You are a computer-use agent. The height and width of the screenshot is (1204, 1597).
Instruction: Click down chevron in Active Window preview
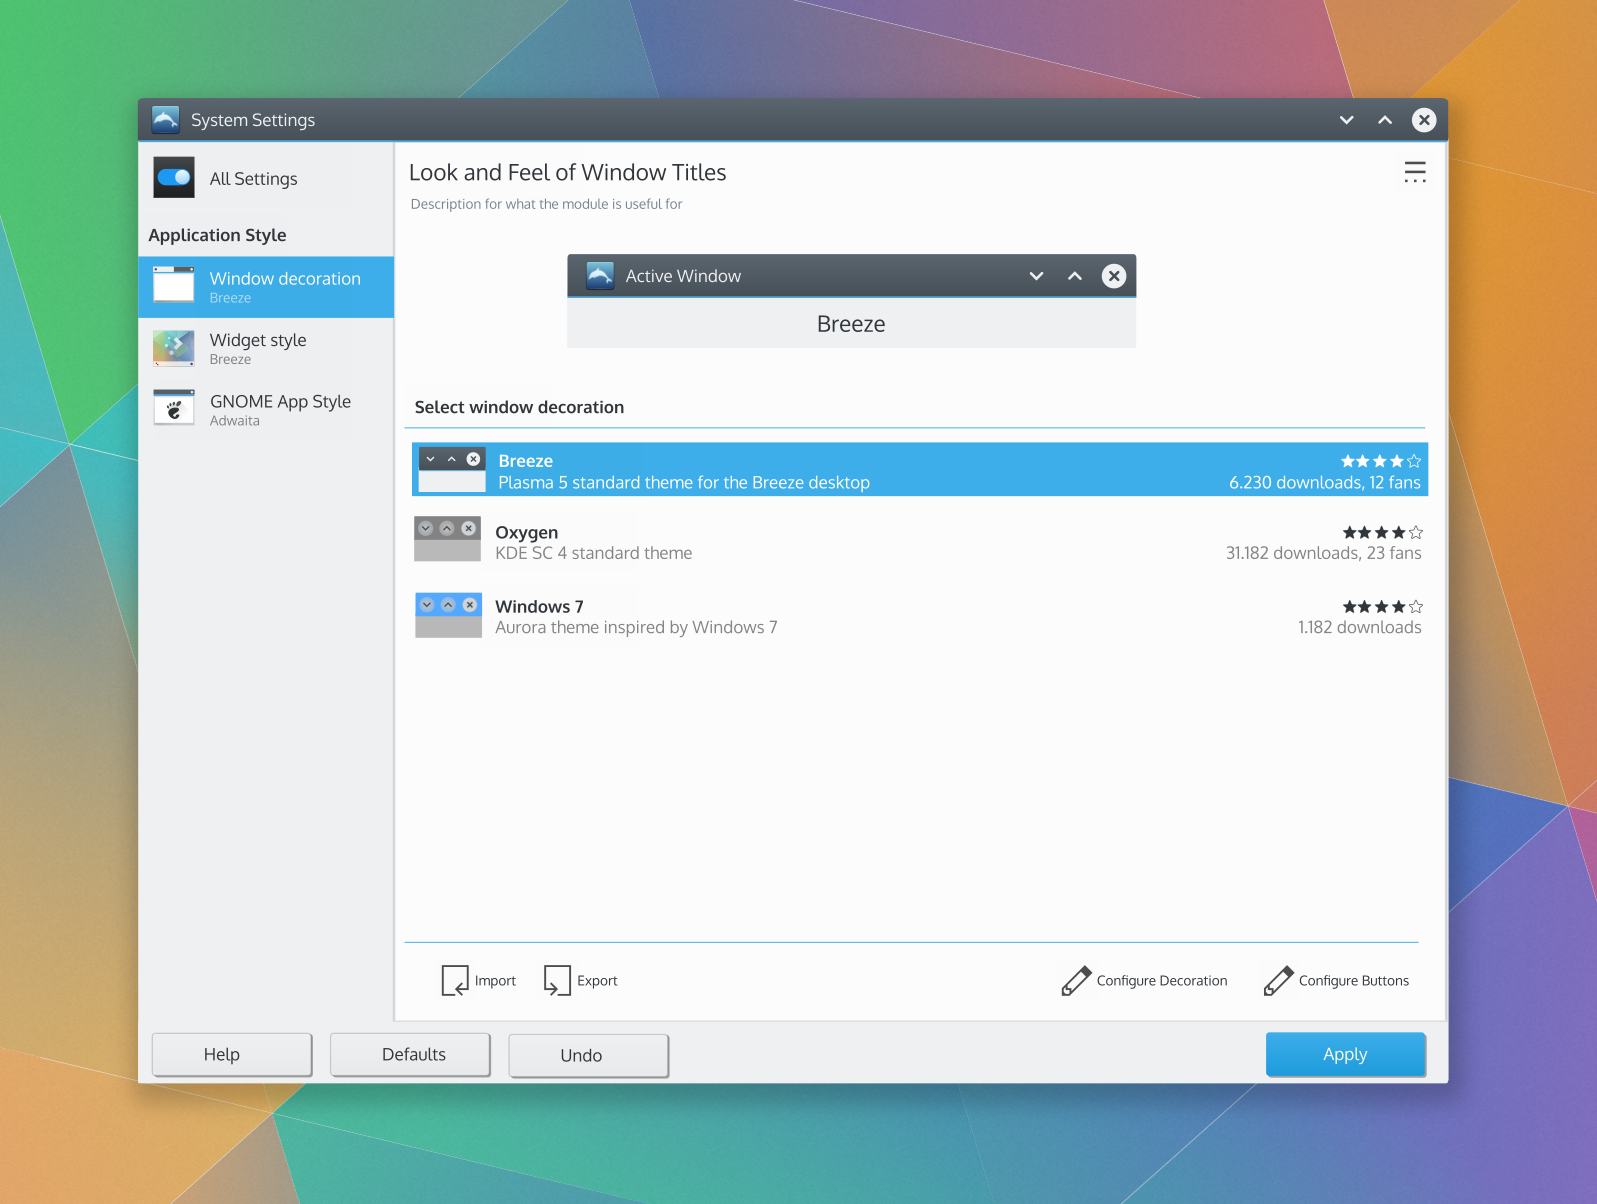coord(1036,276)
